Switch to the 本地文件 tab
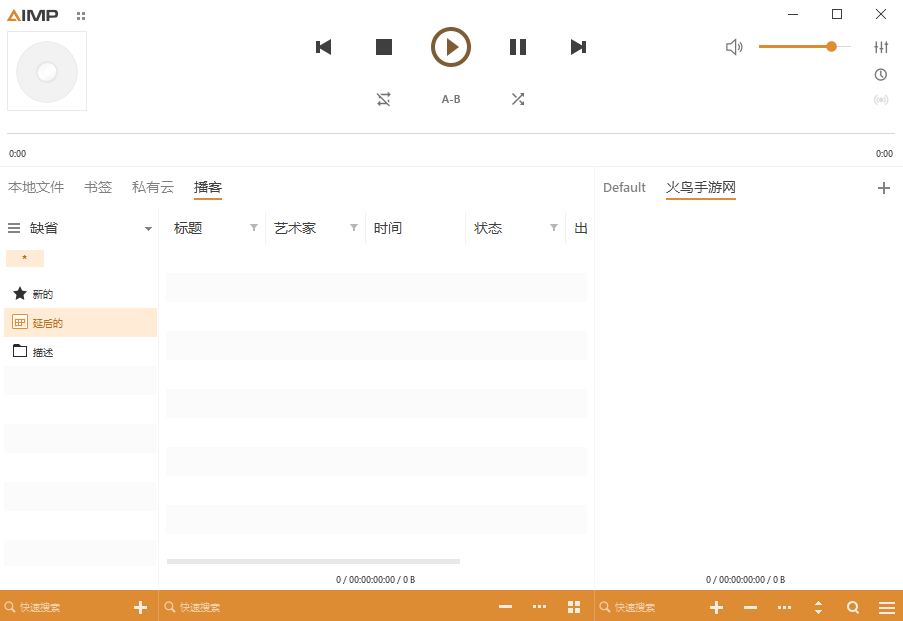903x621 pixels. [36, 187]
